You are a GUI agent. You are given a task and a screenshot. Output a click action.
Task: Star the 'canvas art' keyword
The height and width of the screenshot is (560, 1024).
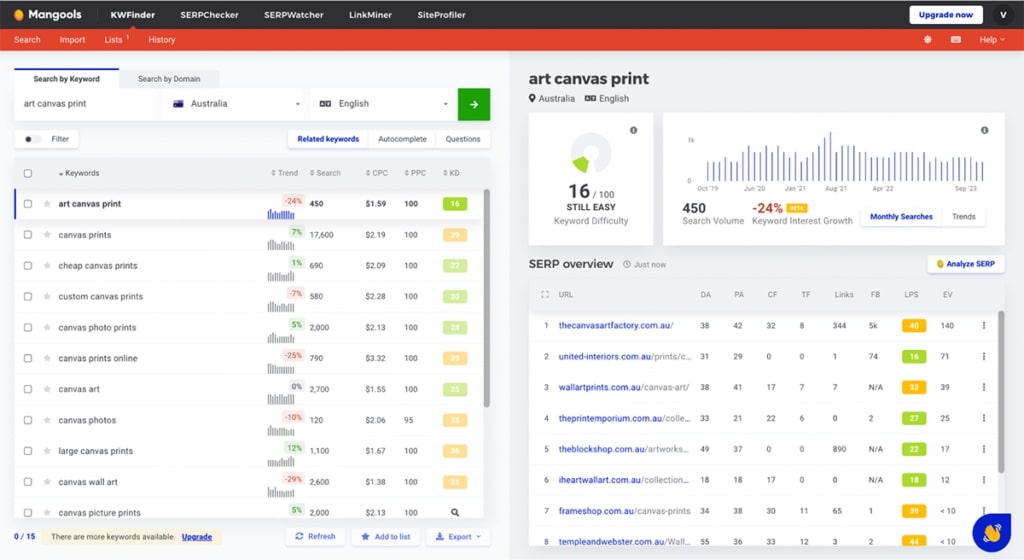point(47,389)
